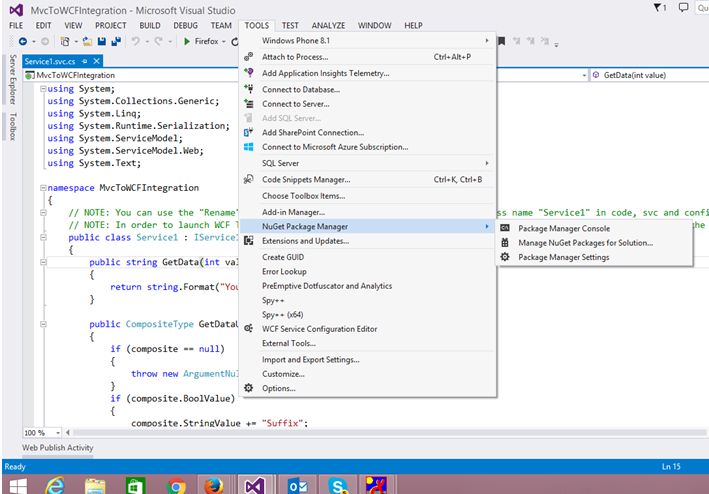Choose Connect to Database menu entry

(x=301, y=89)
